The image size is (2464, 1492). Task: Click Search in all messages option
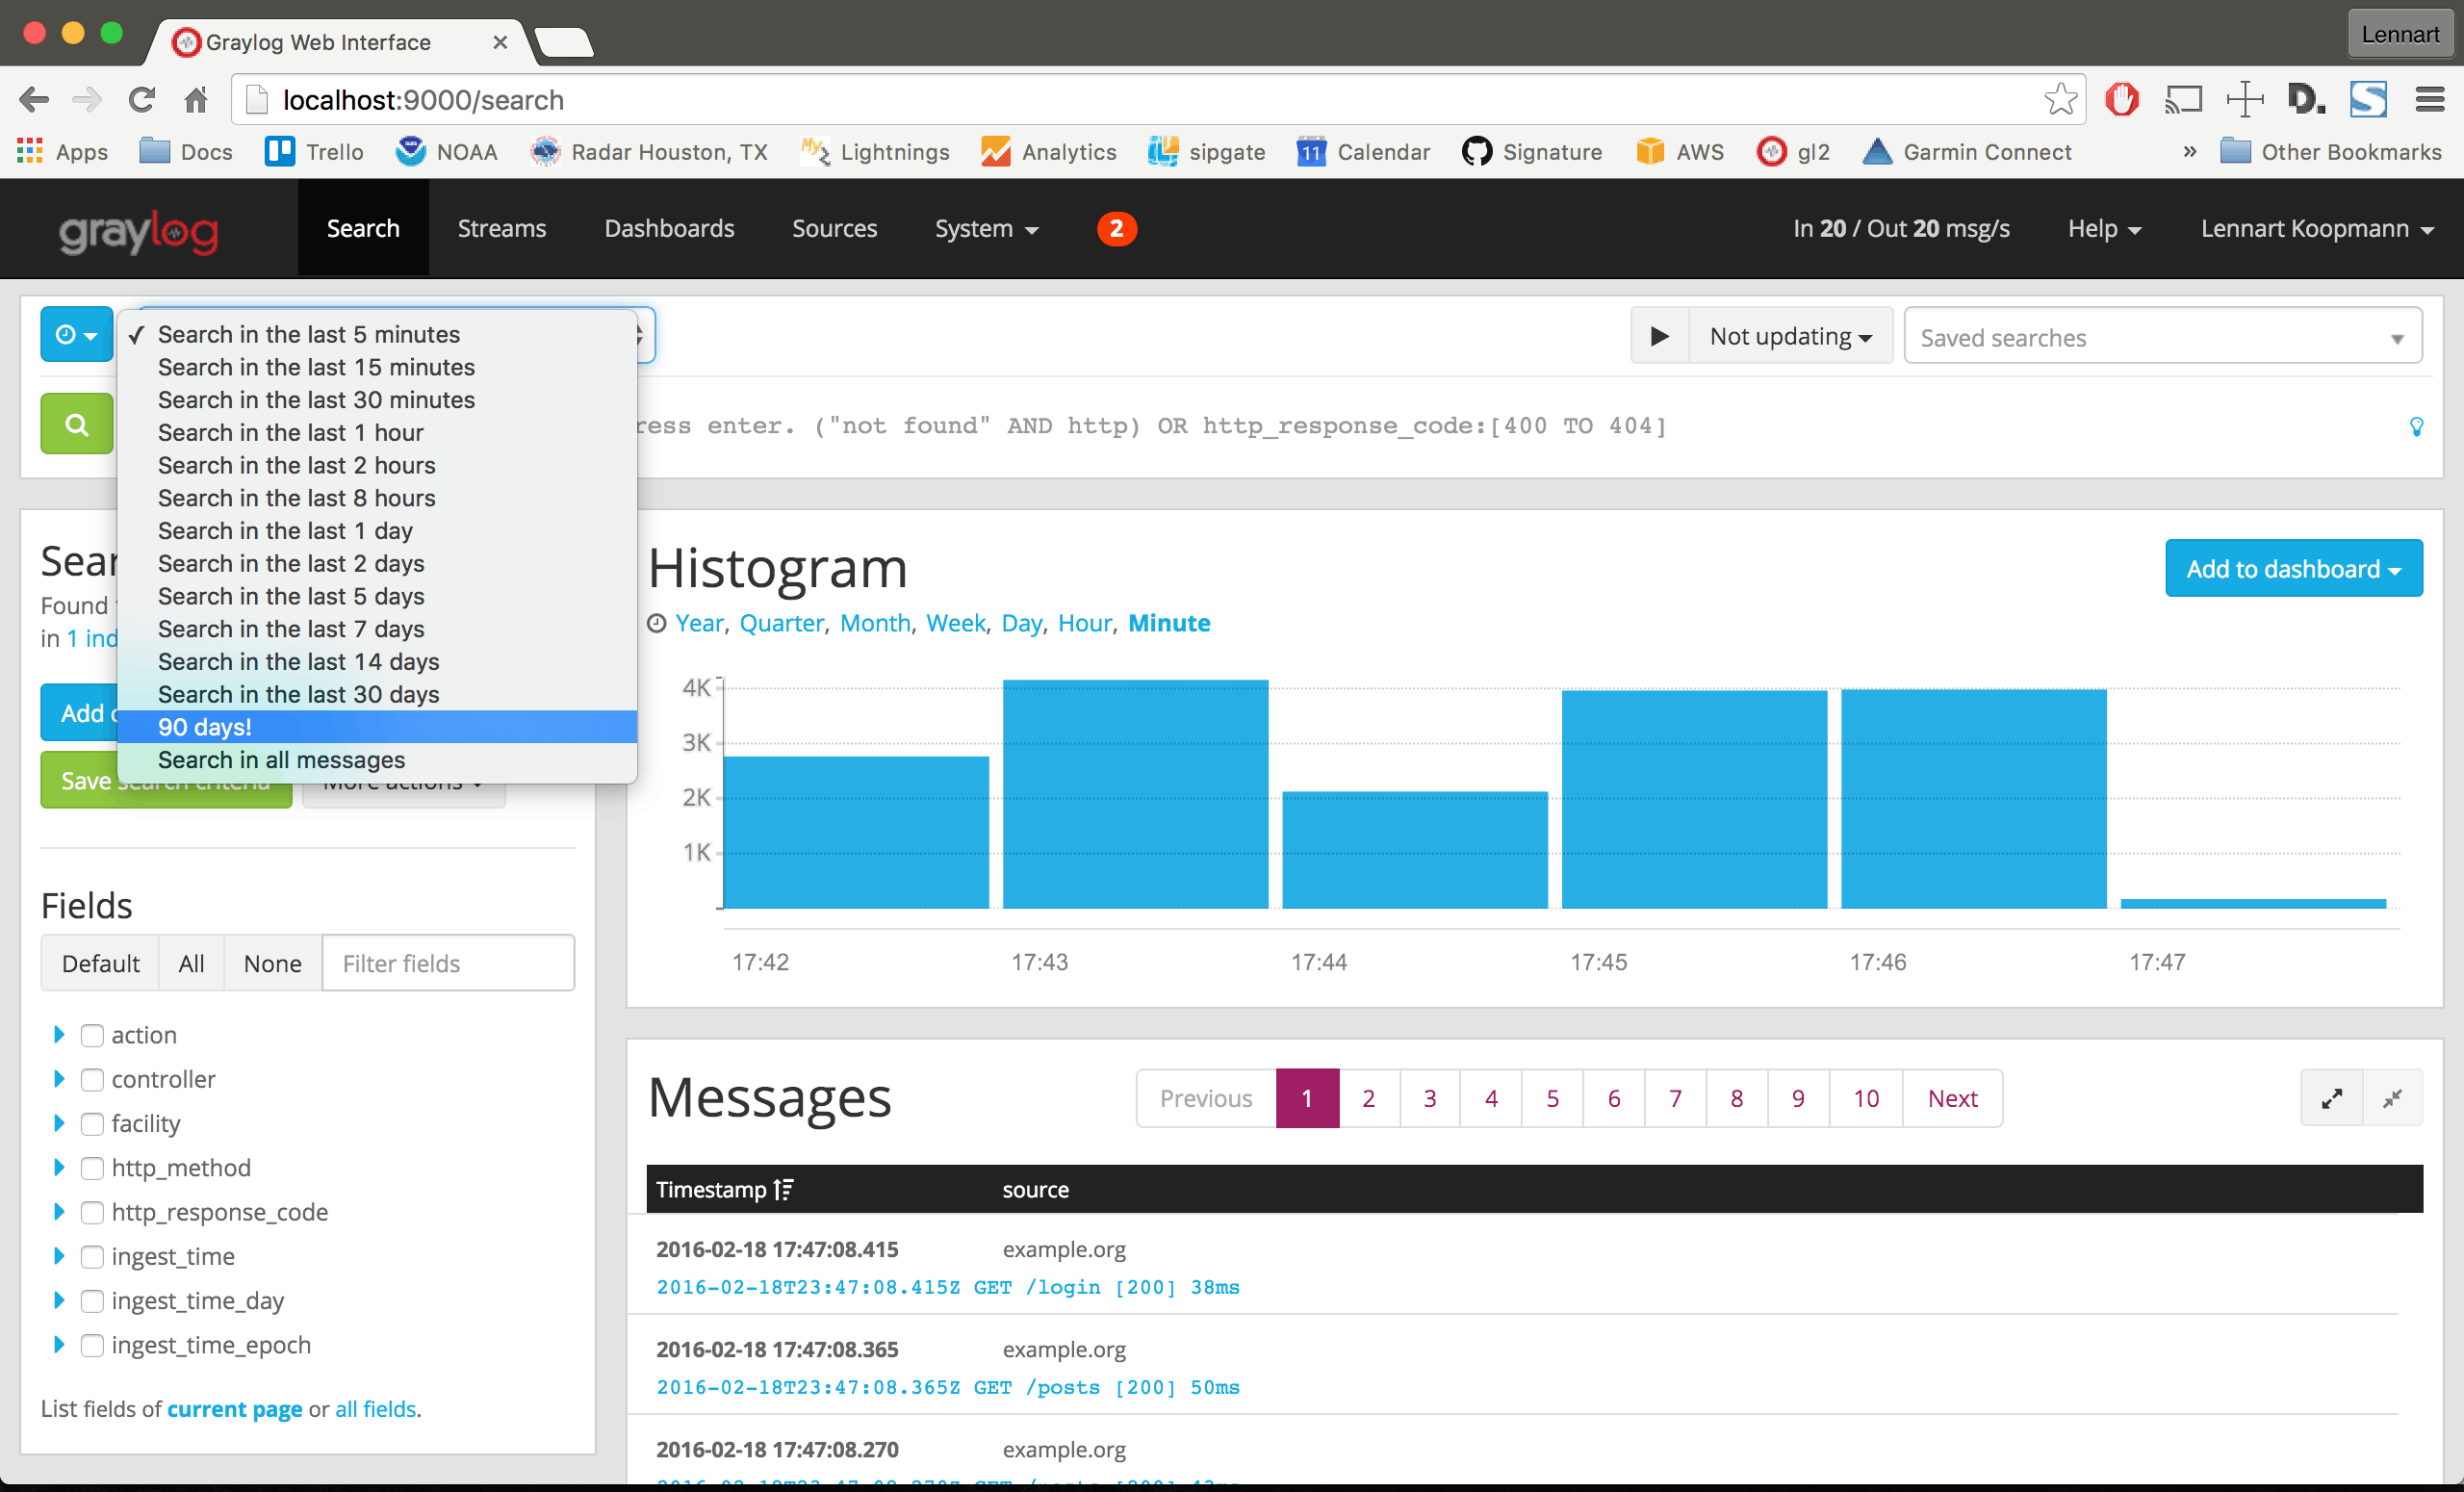click(283, 759)
